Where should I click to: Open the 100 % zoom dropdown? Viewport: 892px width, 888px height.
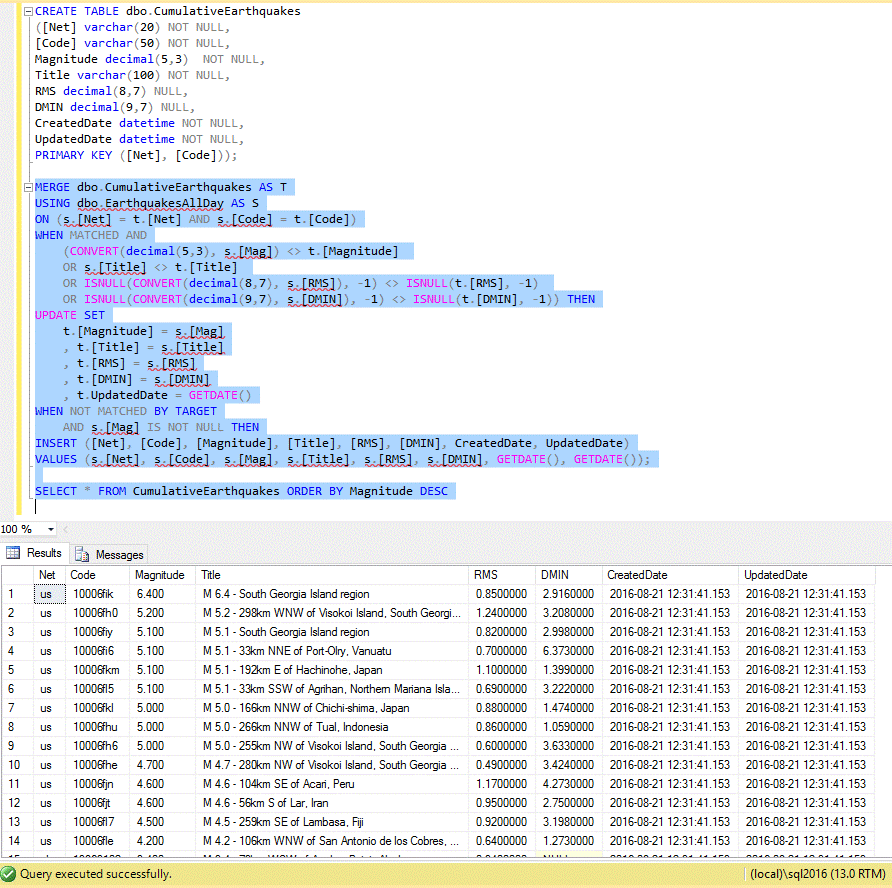tap(51, 529)
